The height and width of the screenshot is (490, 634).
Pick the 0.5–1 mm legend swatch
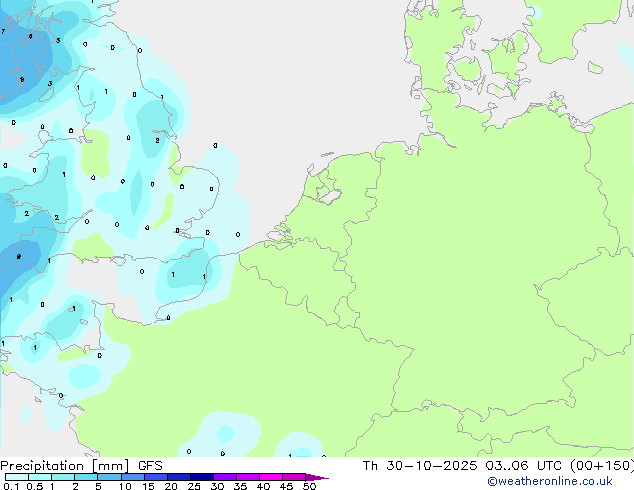(40, 477)
